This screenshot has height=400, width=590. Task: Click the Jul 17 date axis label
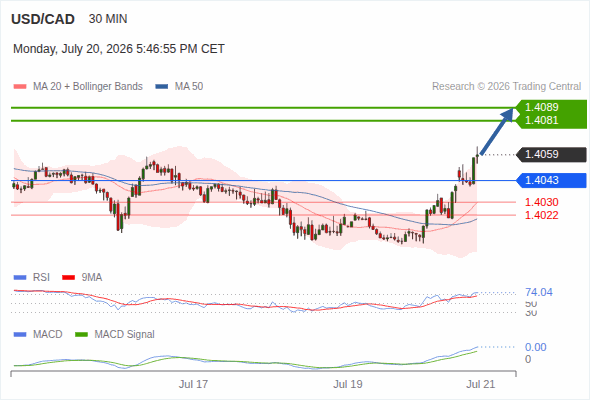[x=193, y=384]
